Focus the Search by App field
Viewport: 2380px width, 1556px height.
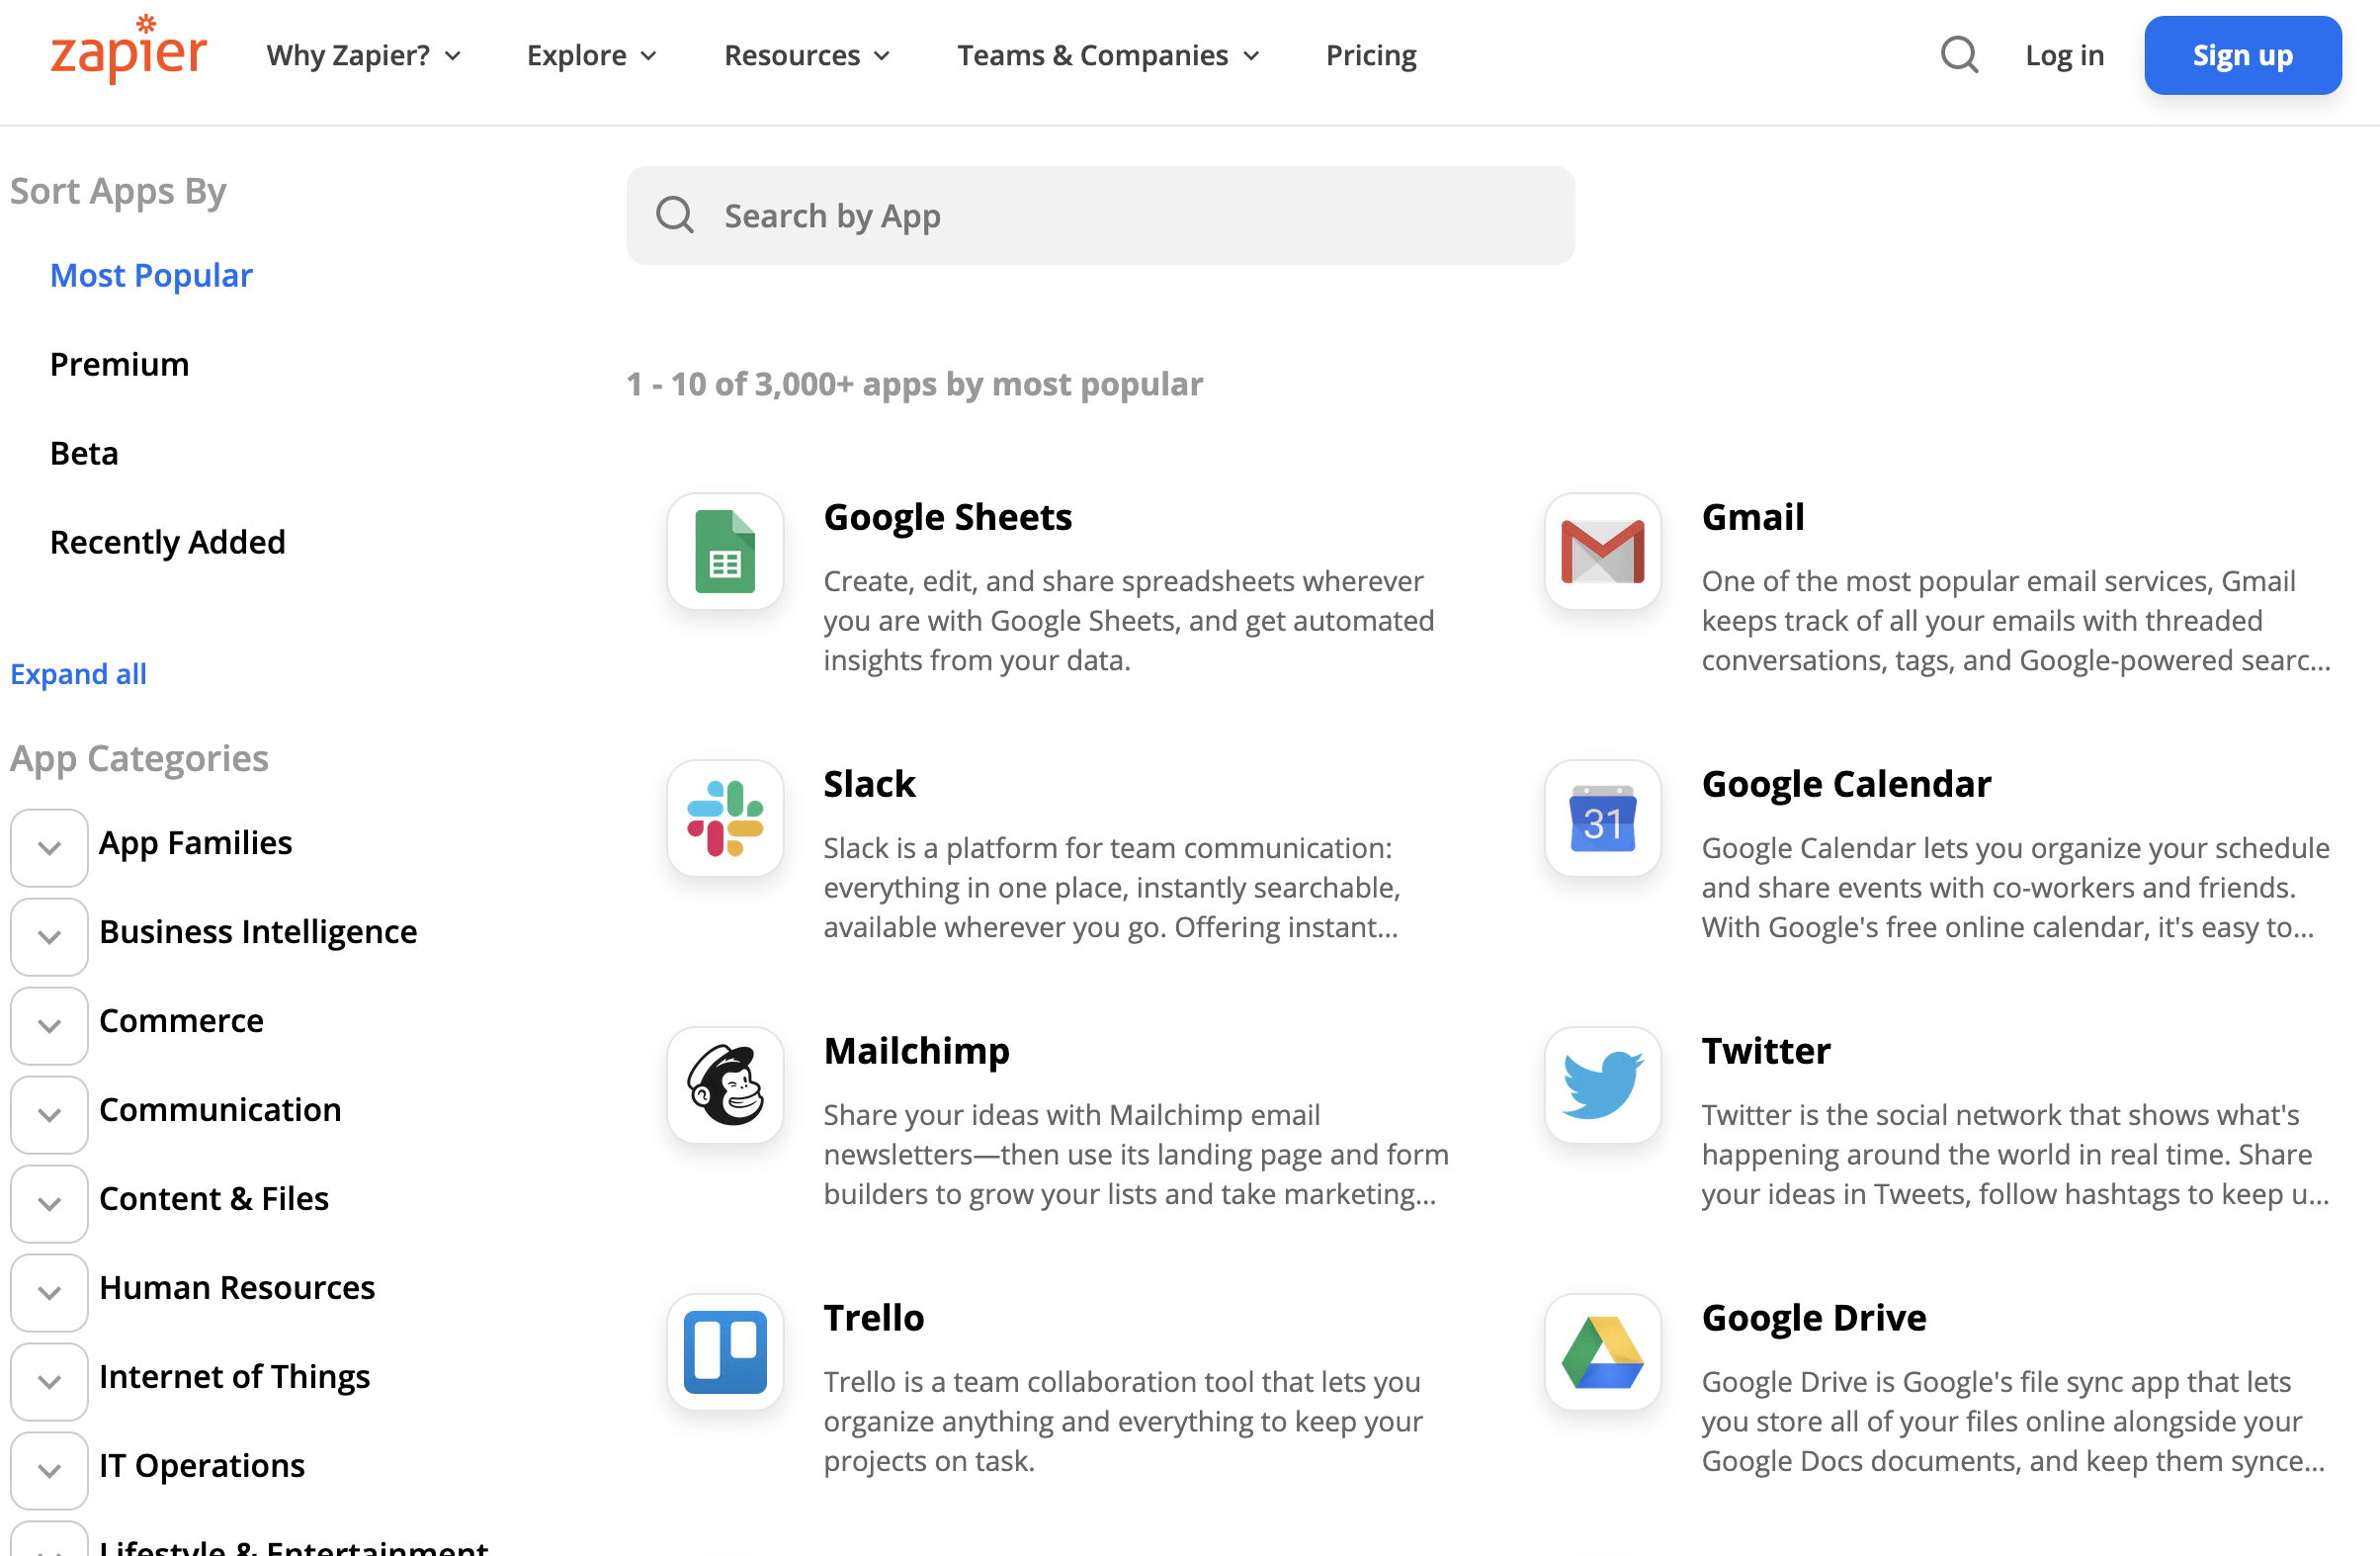pyautogui.click(x=1100, y=215)
